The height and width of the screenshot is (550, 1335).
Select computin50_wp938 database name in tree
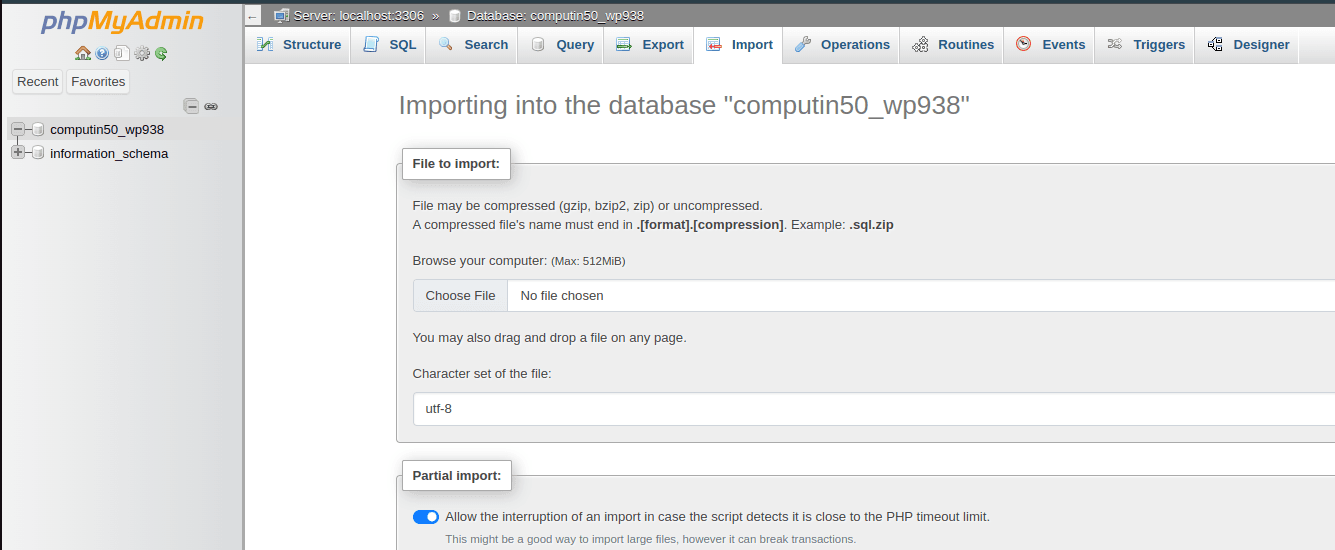pyautogui.click(x=107, y=129)
